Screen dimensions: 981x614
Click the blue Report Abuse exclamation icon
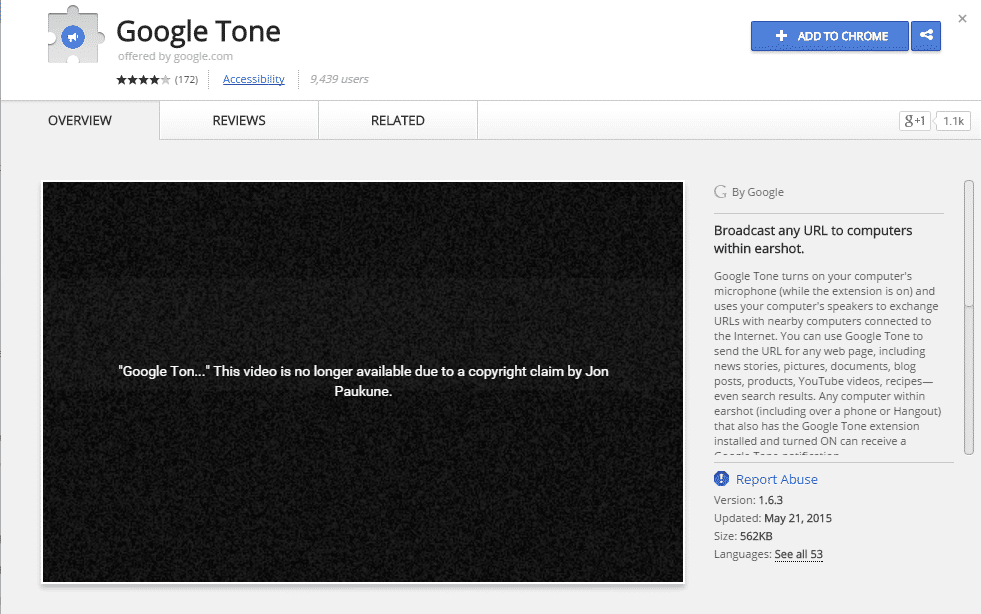pyautogui.click(x=722, y=479)
